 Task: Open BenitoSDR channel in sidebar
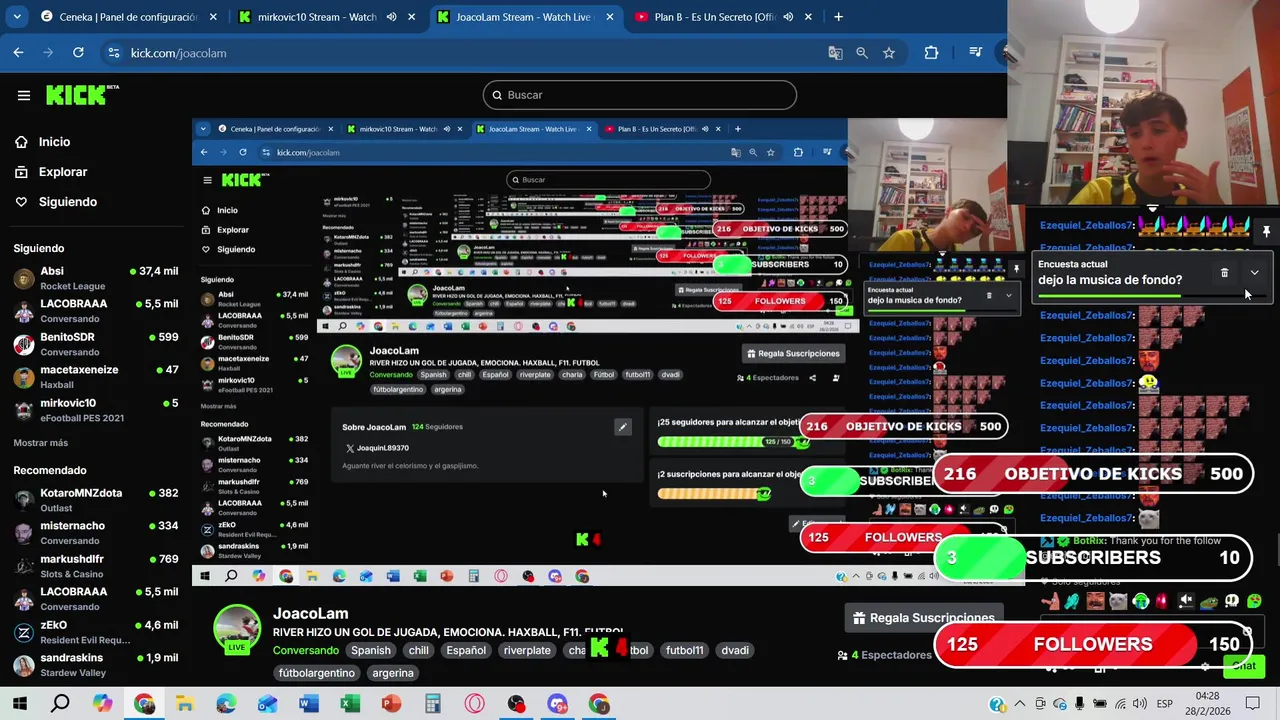click(x=96, y=344)
